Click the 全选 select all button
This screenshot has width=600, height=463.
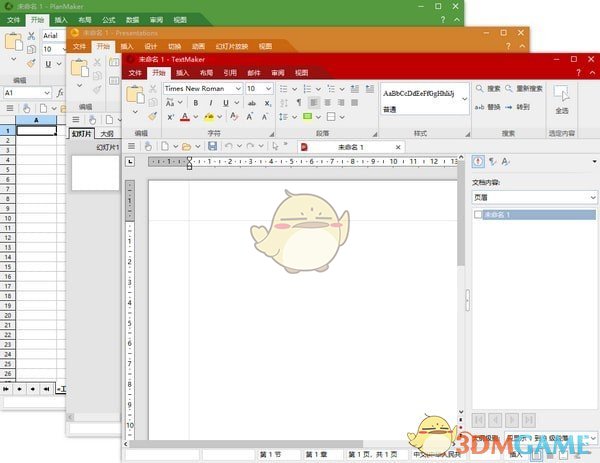[561, 99]
